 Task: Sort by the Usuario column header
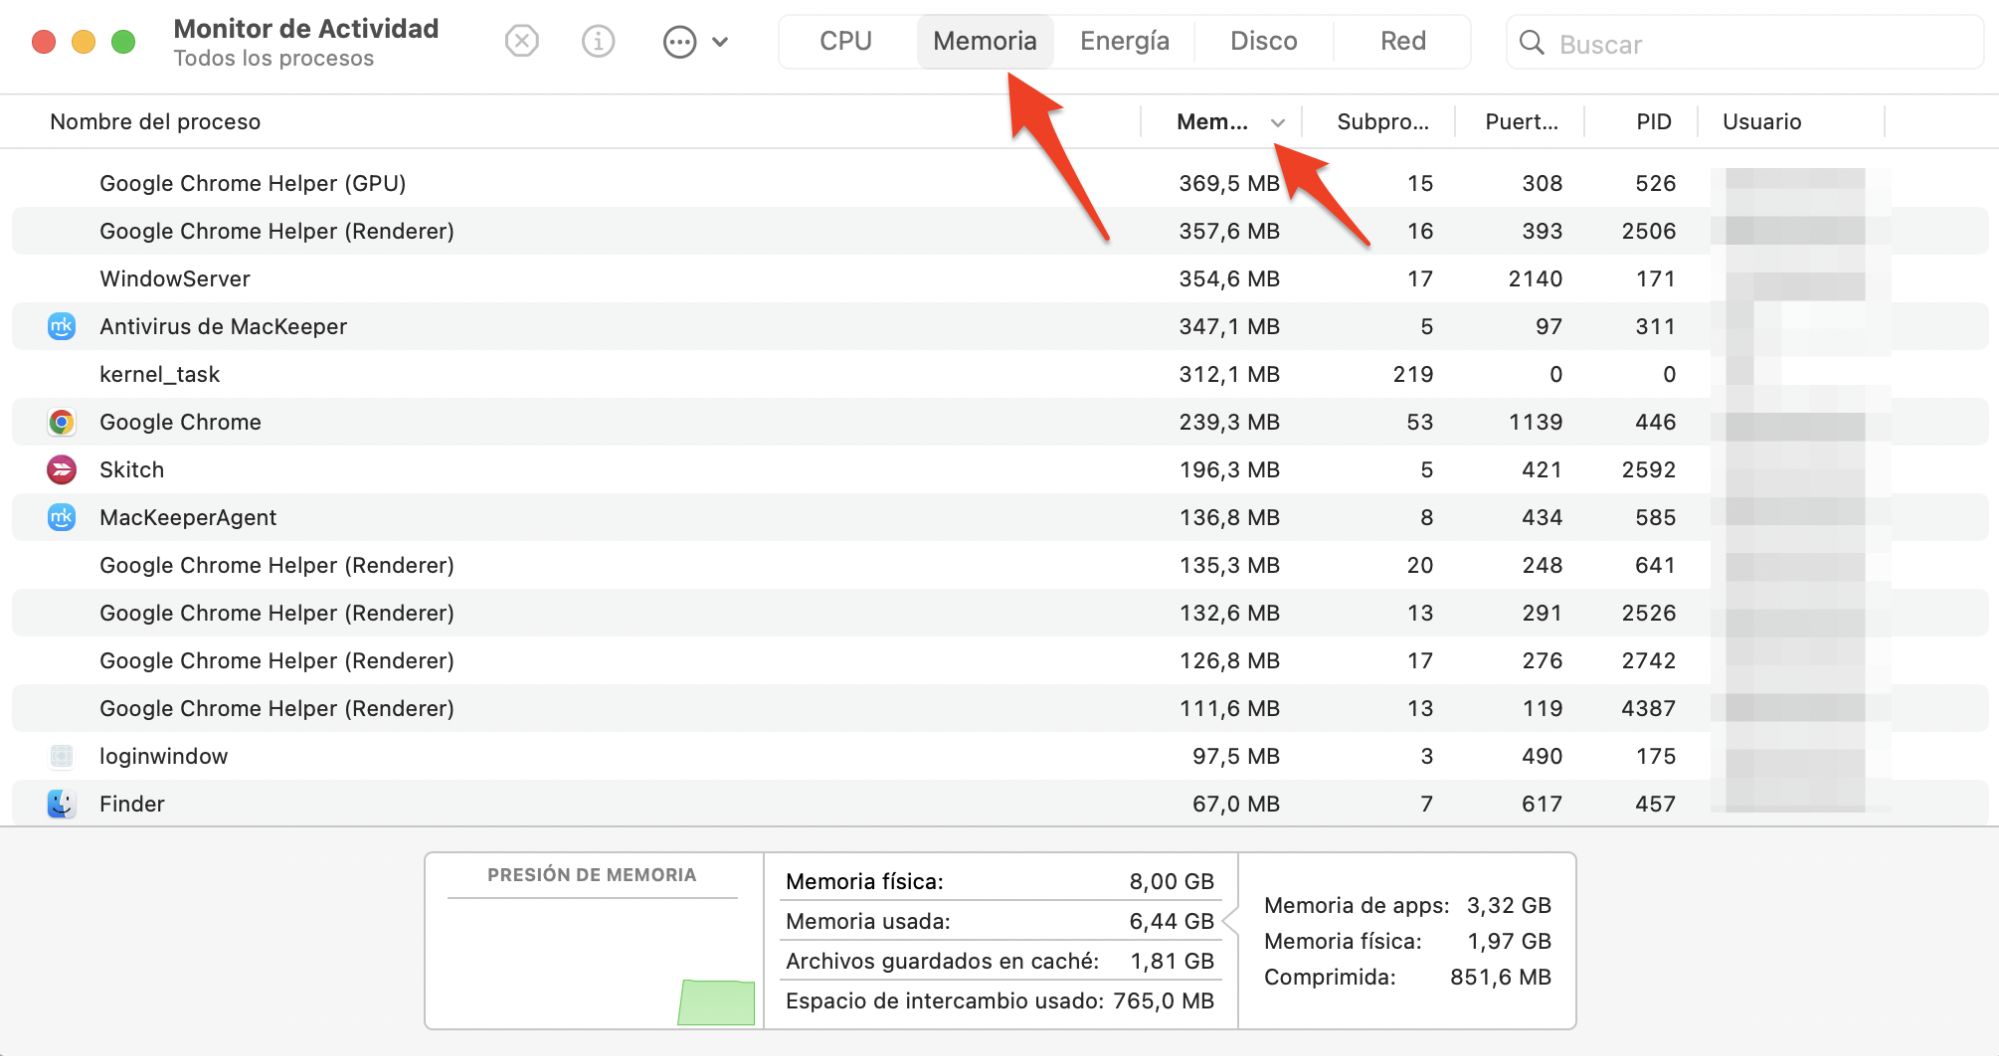[1762, 121]
